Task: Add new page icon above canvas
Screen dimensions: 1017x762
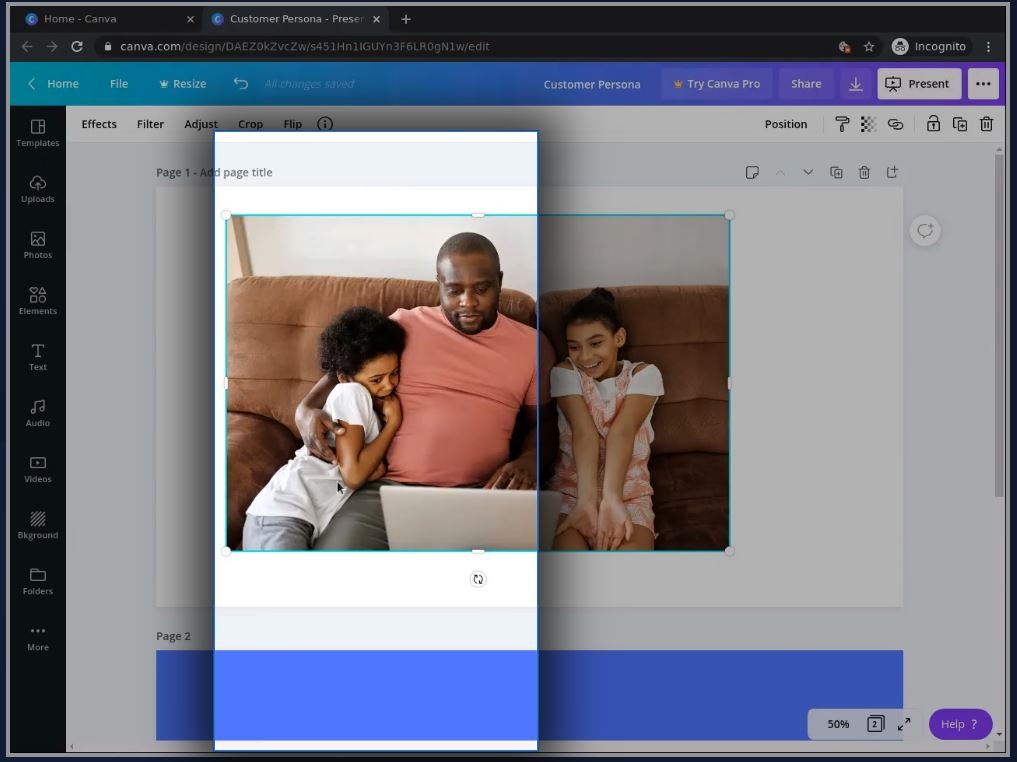Action: pyautogui.click(x=892, y=173)
